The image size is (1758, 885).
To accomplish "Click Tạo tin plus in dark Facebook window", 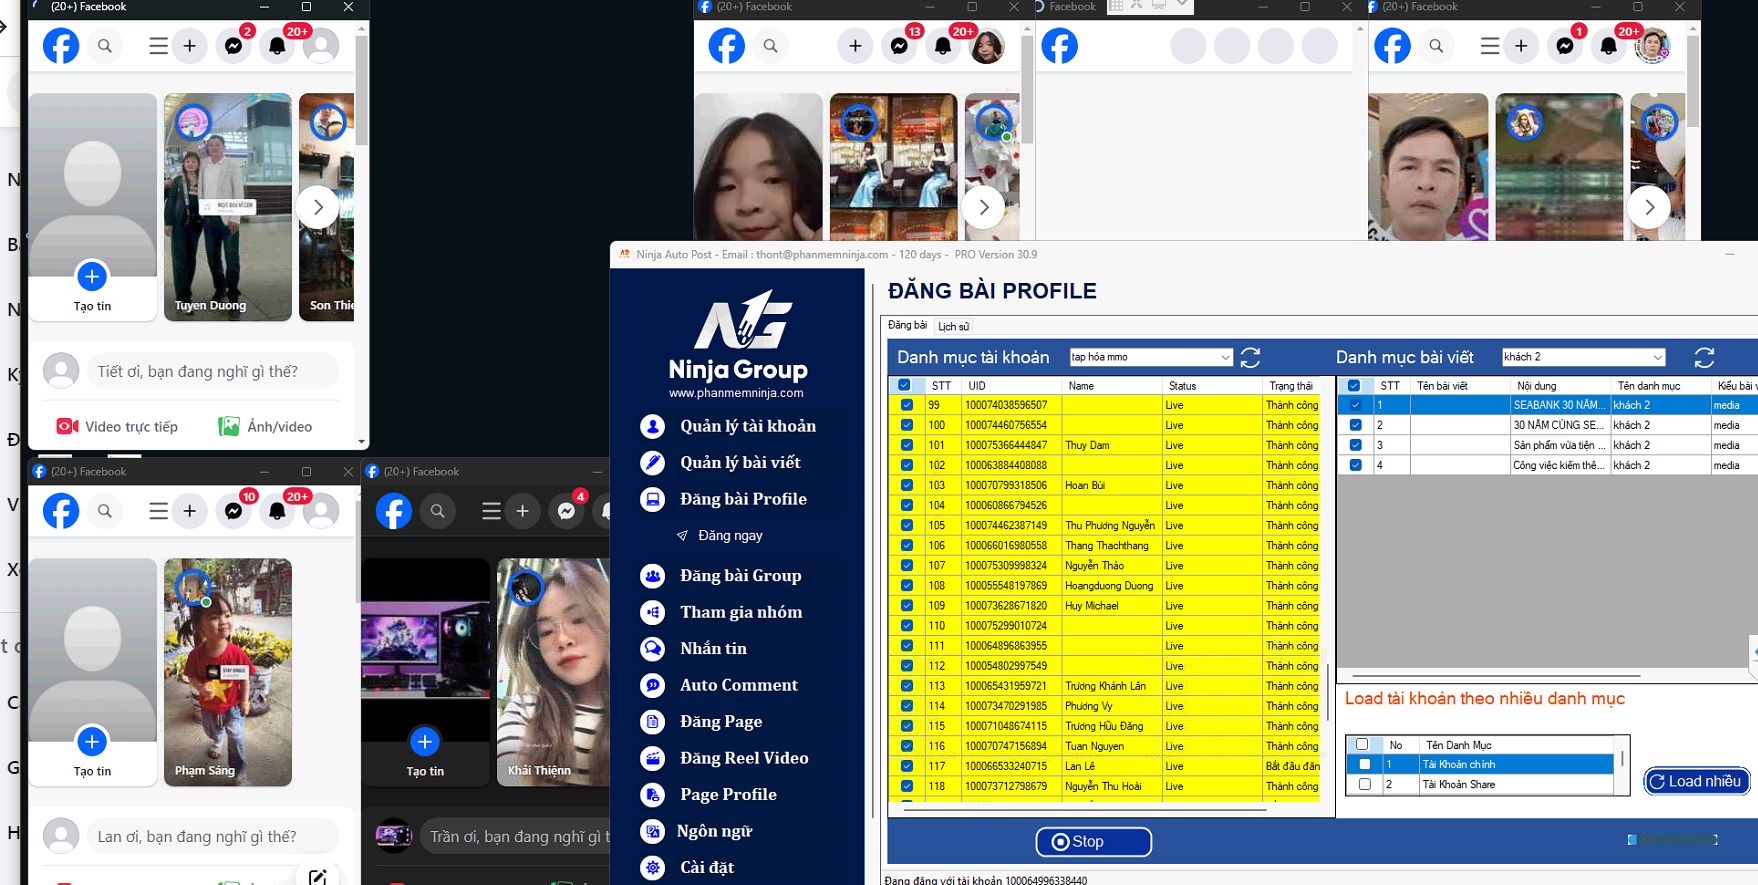I will pos(425,742).
